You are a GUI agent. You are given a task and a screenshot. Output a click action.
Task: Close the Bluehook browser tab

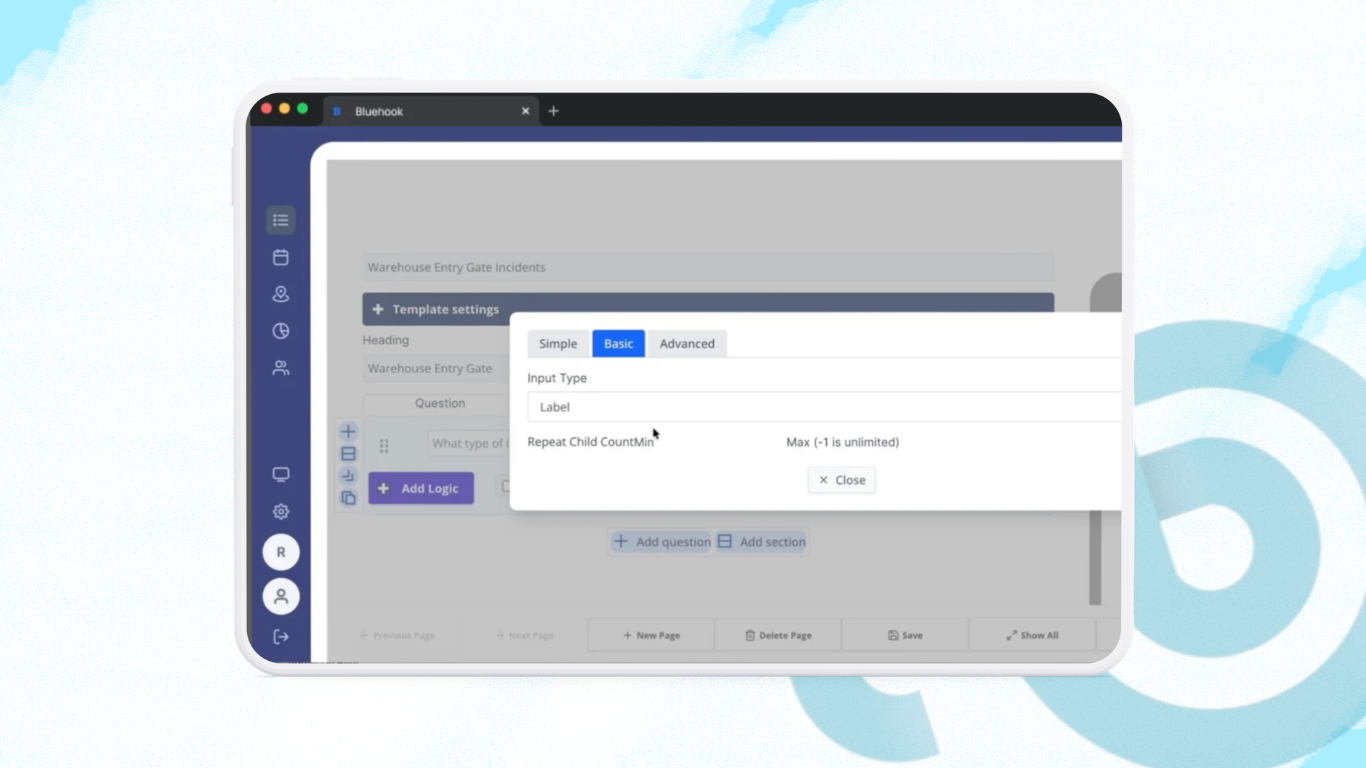tap(526, 111)
